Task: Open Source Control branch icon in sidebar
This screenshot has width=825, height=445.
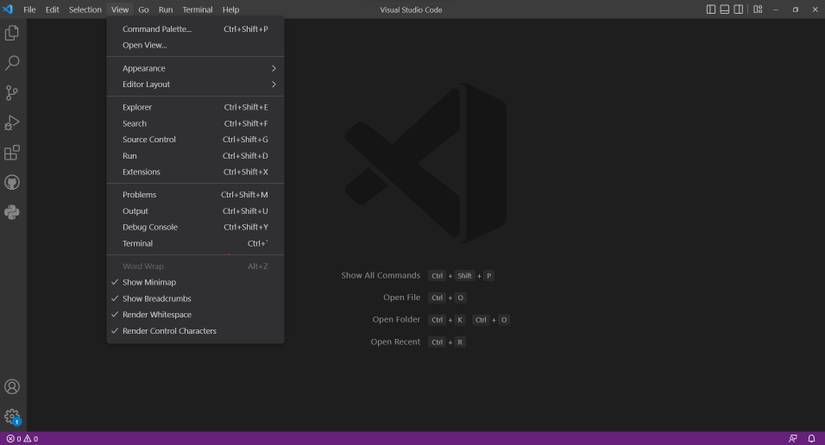Action: [12, 93]
